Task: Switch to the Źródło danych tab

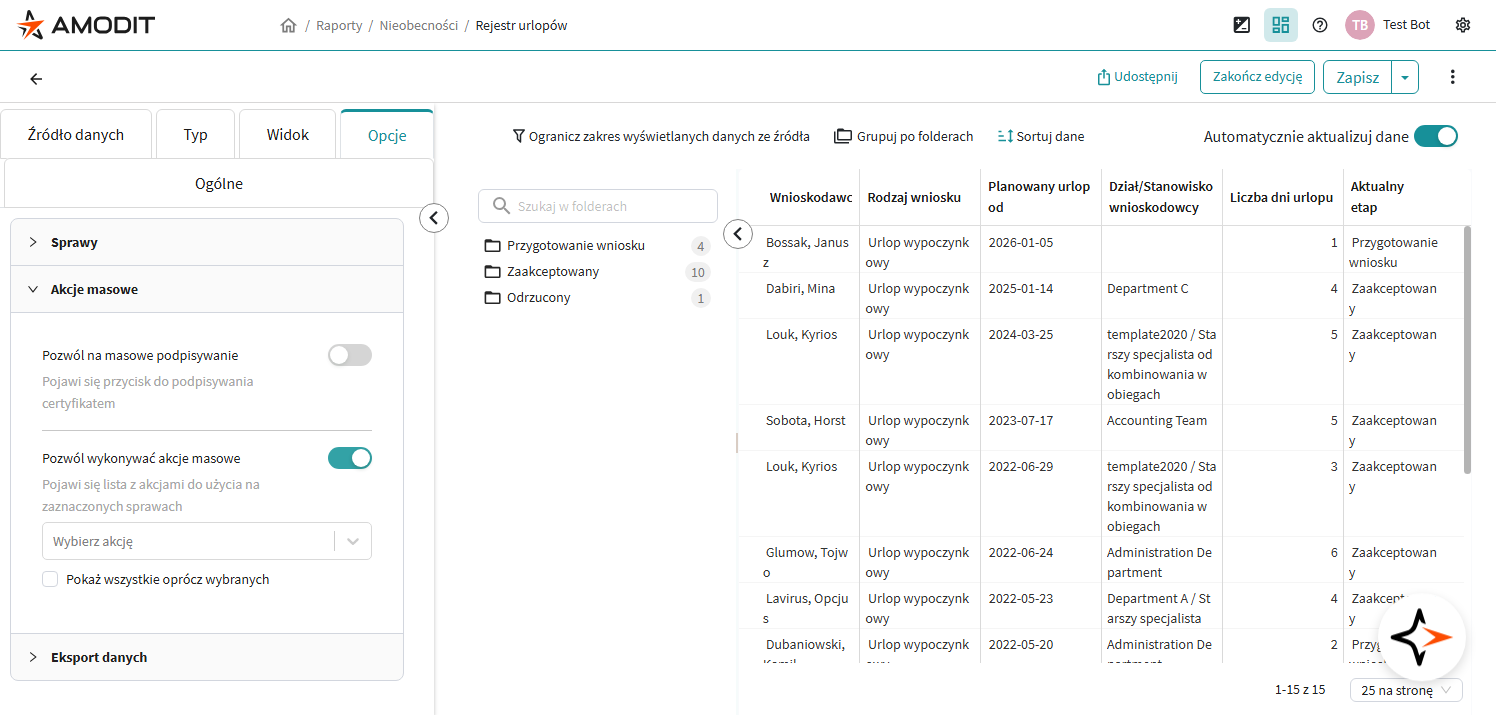Action: 76,135
